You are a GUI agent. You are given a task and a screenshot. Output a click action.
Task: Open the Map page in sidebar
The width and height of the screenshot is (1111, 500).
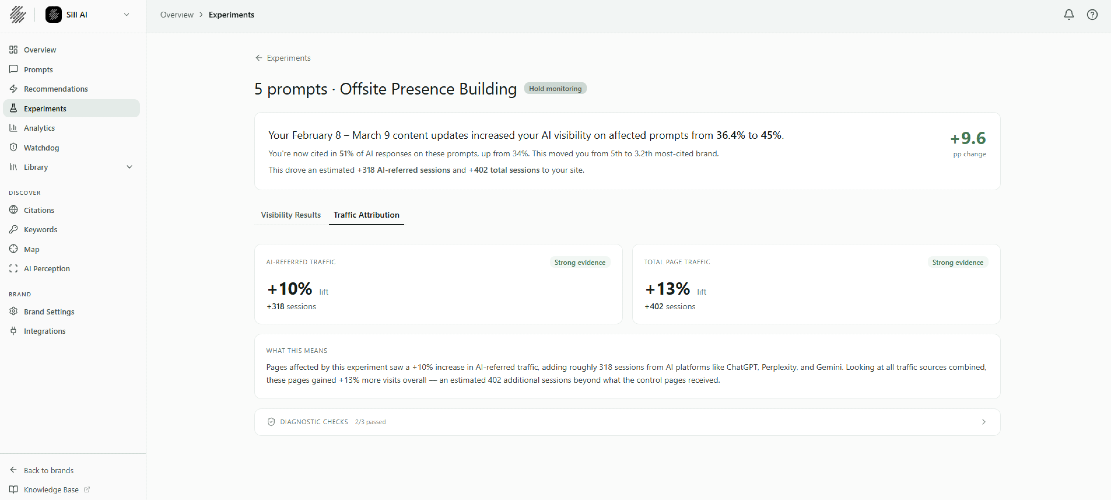coord(31,249)
